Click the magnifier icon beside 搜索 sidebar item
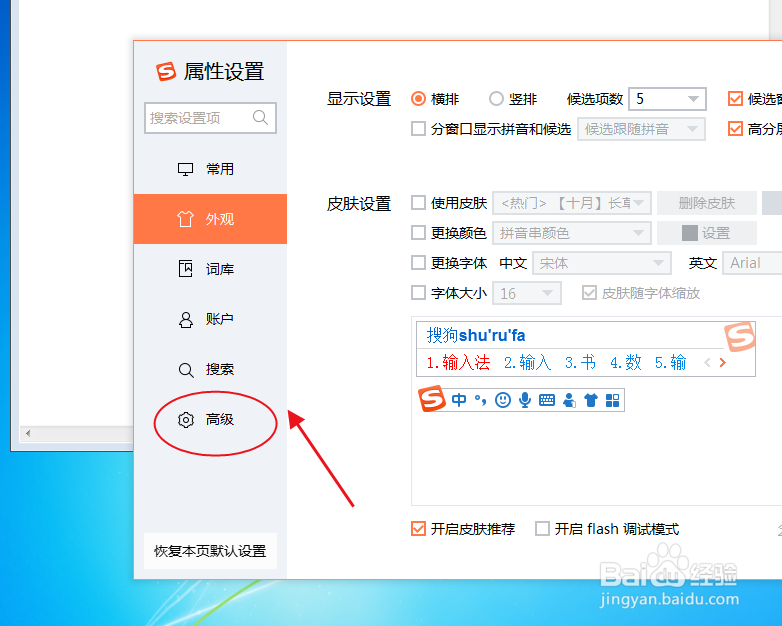Screen dimensions: 782x626 (x=186, y=370)
